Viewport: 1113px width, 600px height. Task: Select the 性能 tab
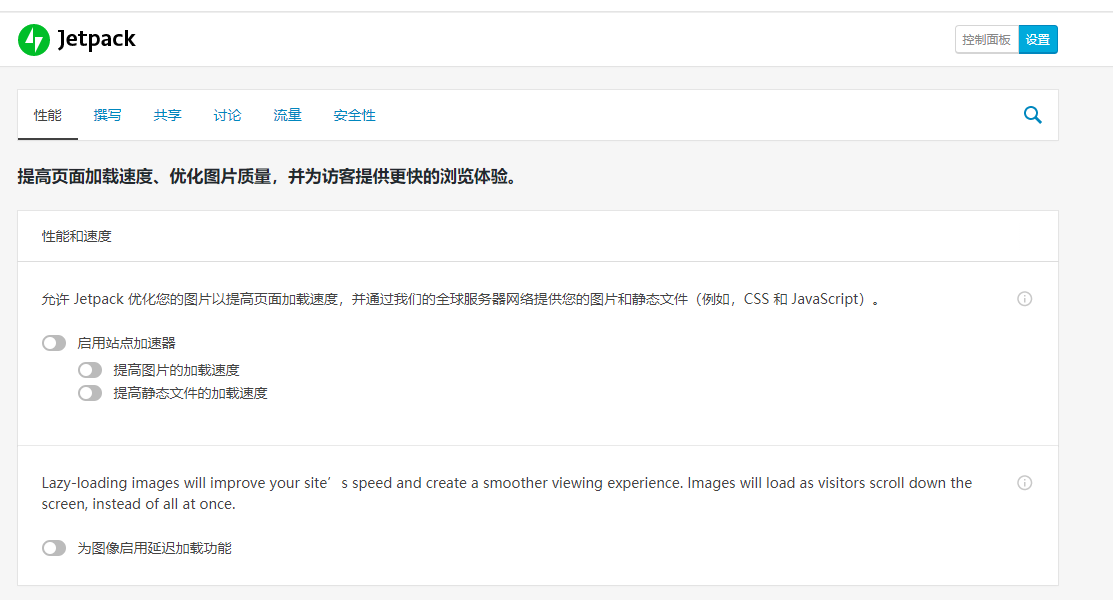[x=48, y=115]
